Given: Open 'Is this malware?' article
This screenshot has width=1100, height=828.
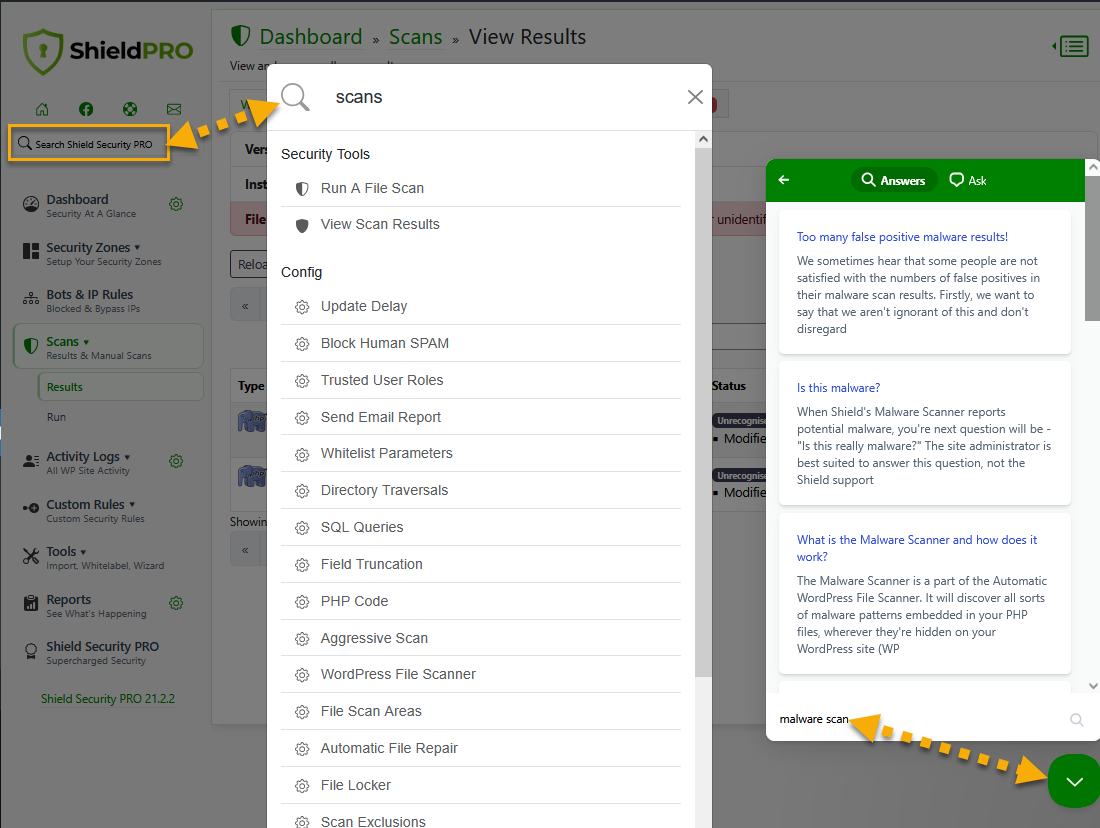Looking at the screenshot, I should pos(838,388).
